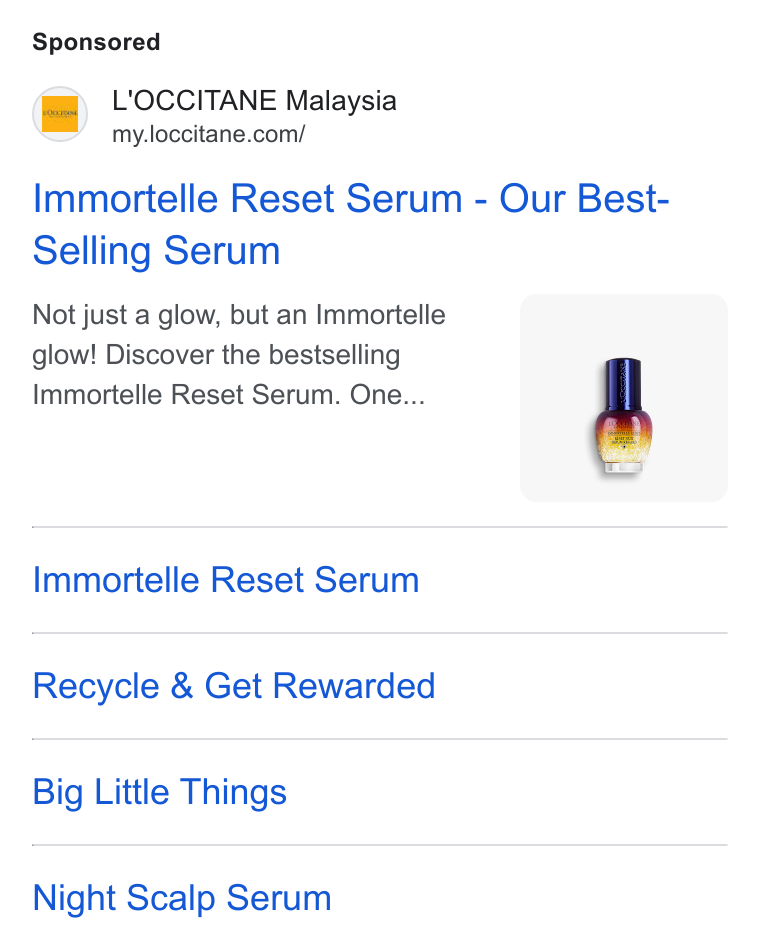Select the Immortelle Reset Serum sitelink
The width and height of the screenshot is (760, 950).
225,580
